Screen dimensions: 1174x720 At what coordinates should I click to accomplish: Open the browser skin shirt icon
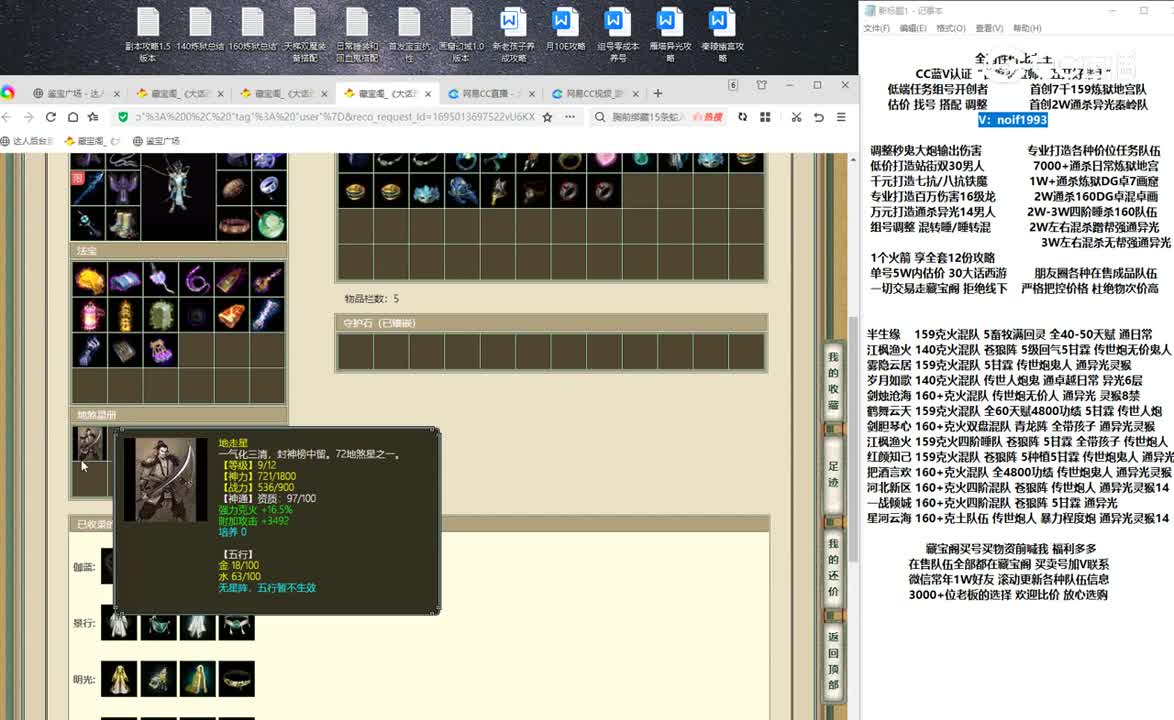[x=761, y=85]
